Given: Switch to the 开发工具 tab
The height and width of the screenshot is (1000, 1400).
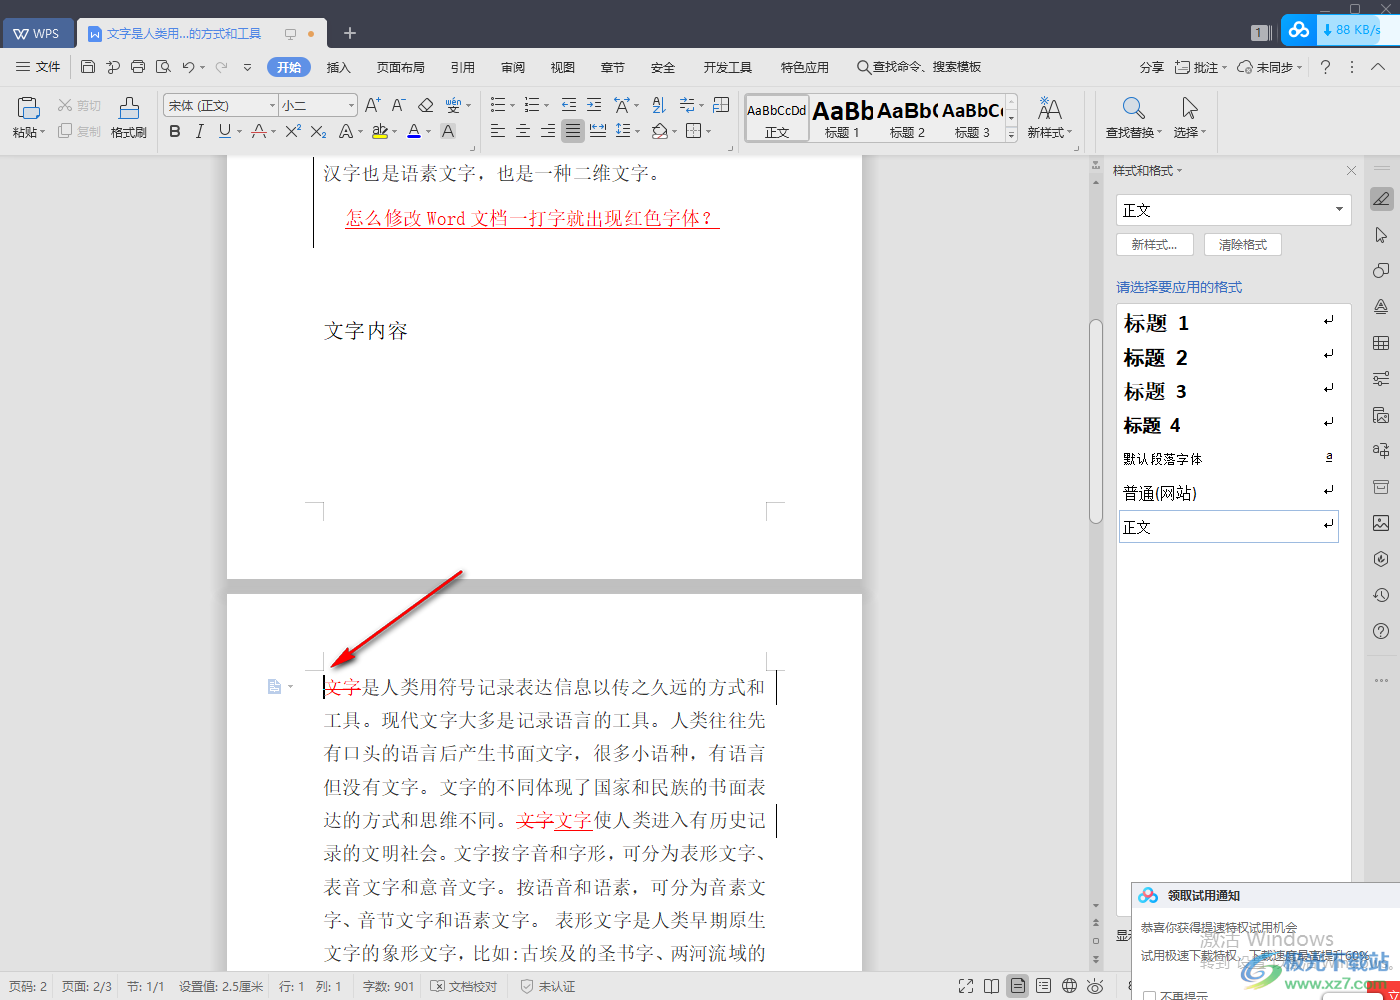Looking at the screenshot, I should point(727,67).
